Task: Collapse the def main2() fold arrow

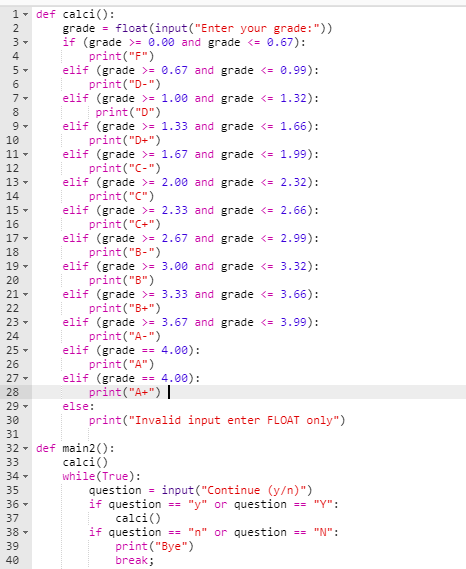Action: point(25,449)
